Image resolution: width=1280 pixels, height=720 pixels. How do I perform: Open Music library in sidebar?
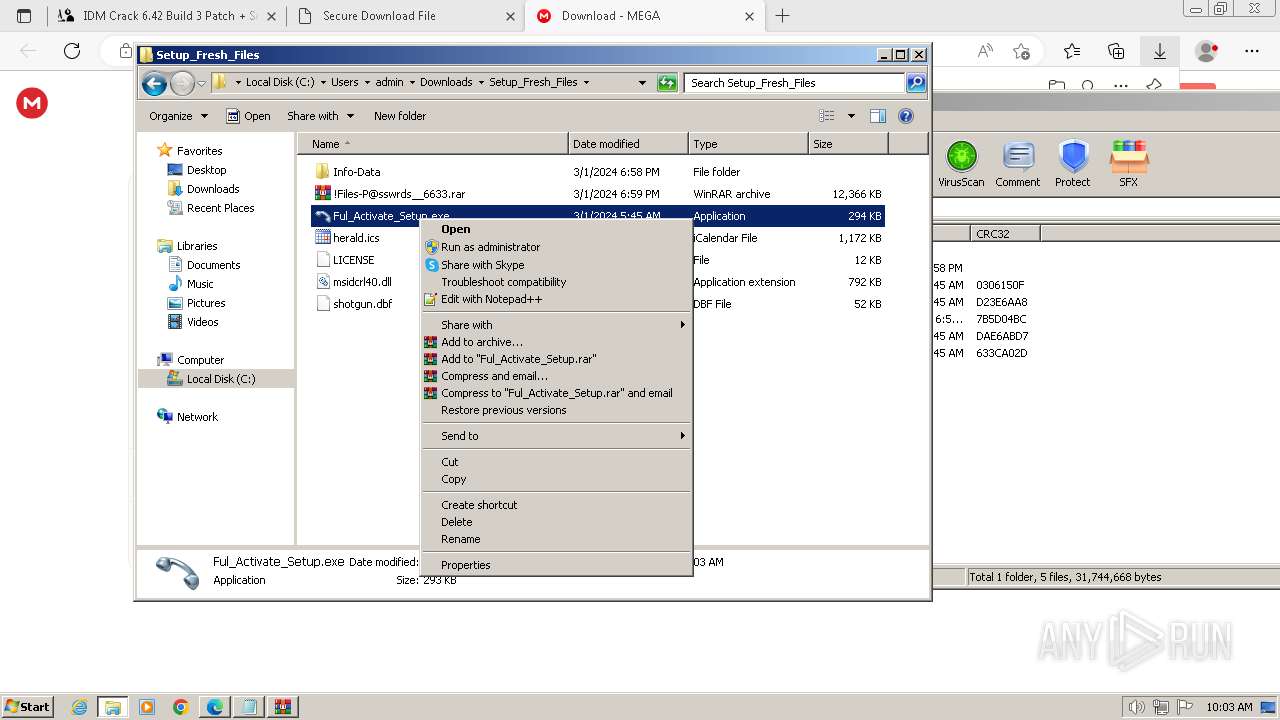(x=200, y=284)
